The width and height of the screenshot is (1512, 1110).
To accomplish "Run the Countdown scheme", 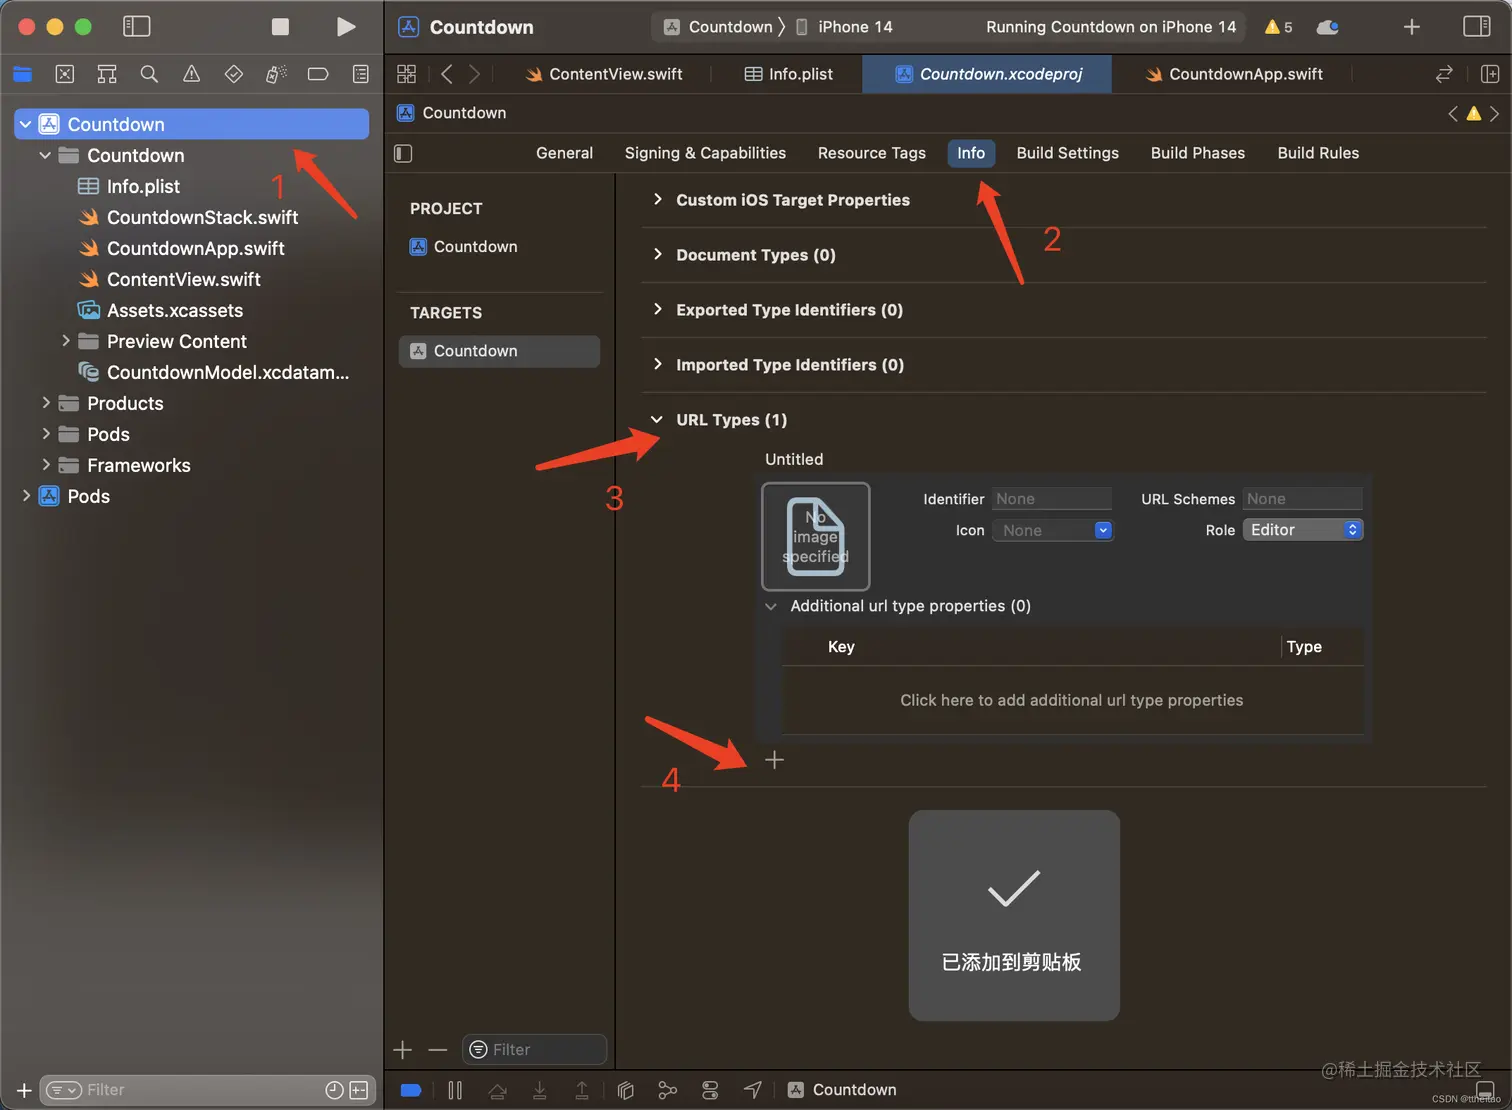I will point(346,27).
